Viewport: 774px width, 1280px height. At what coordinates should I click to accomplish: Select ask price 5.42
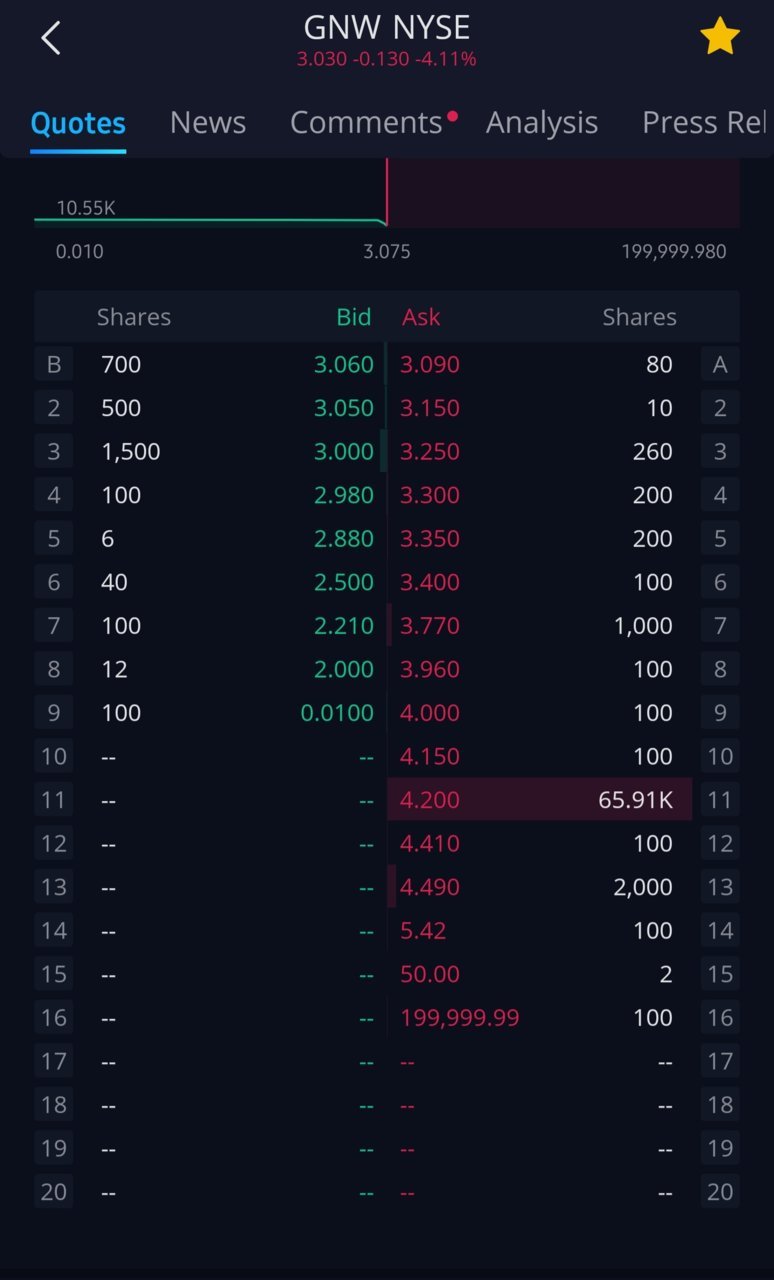[x=423, y=930]
